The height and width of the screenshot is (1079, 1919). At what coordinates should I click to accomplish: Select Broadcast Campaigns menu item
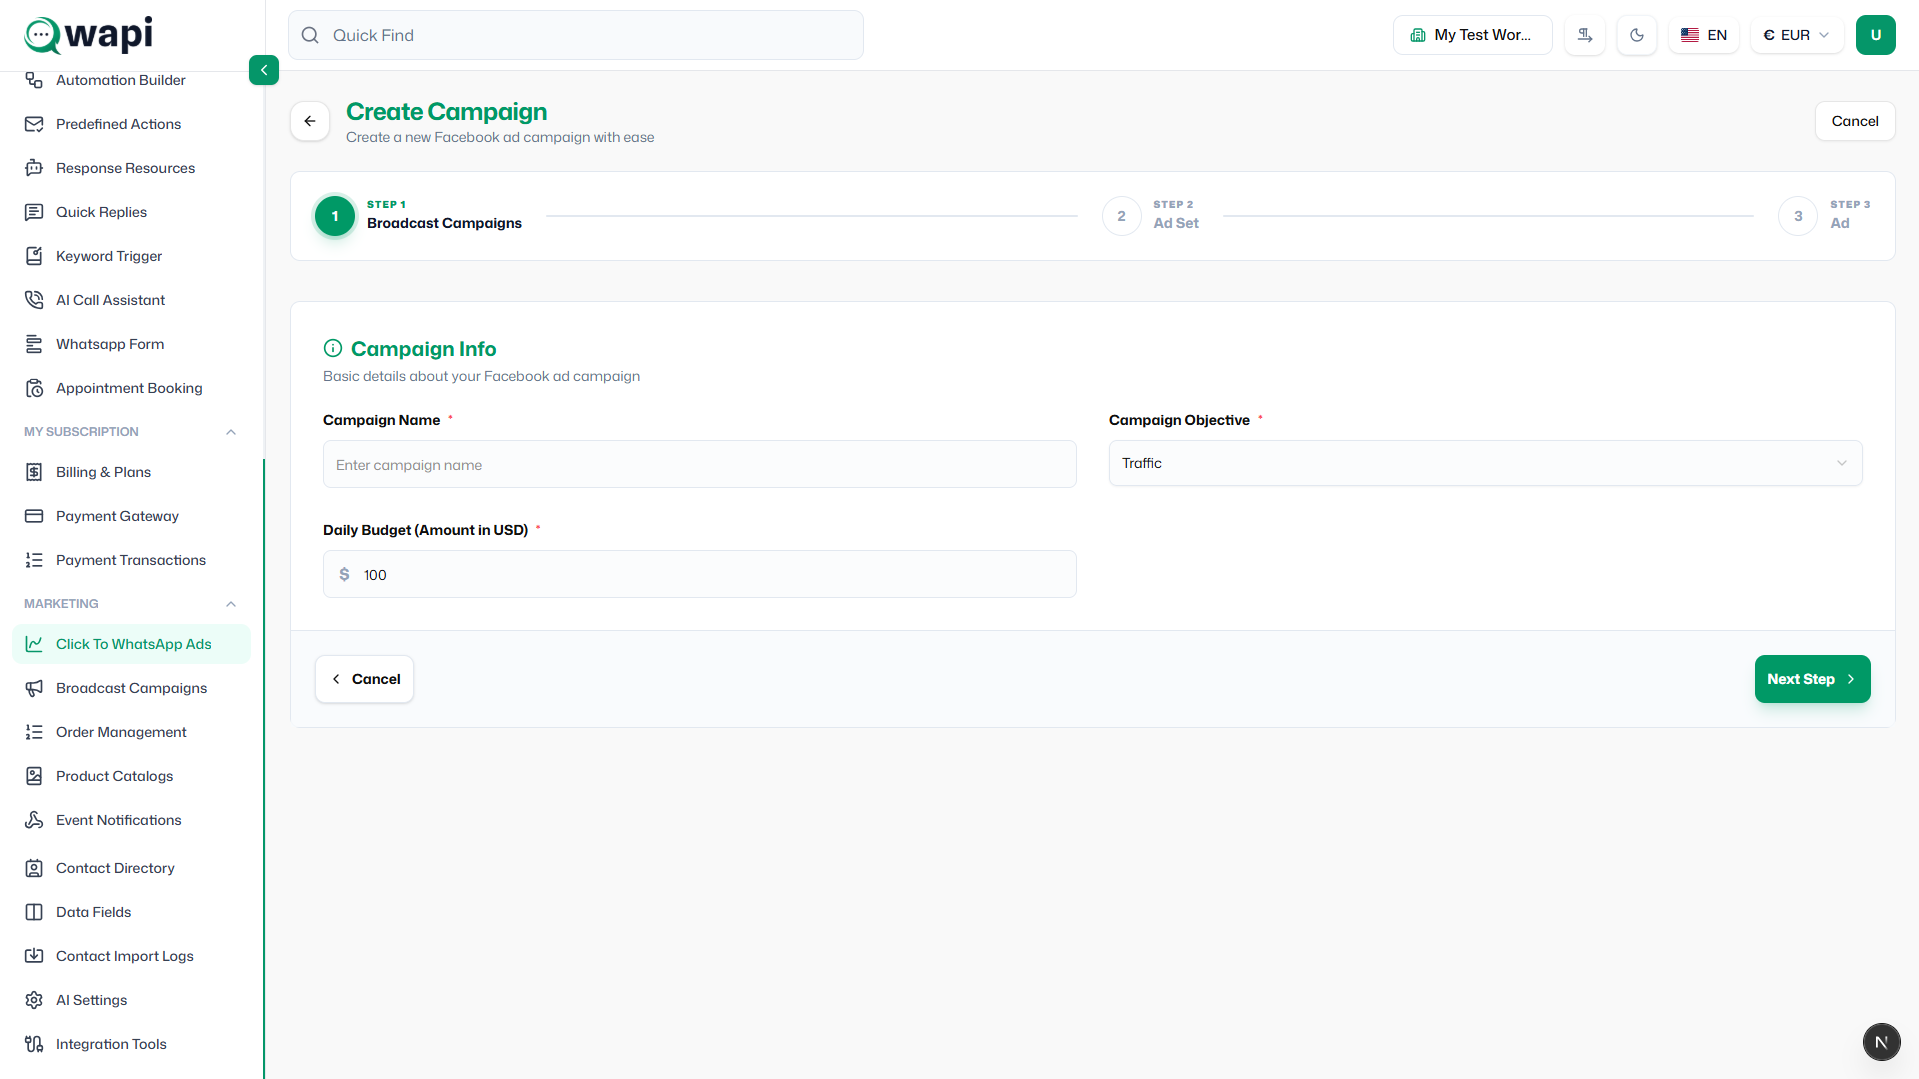click(131, 688)
